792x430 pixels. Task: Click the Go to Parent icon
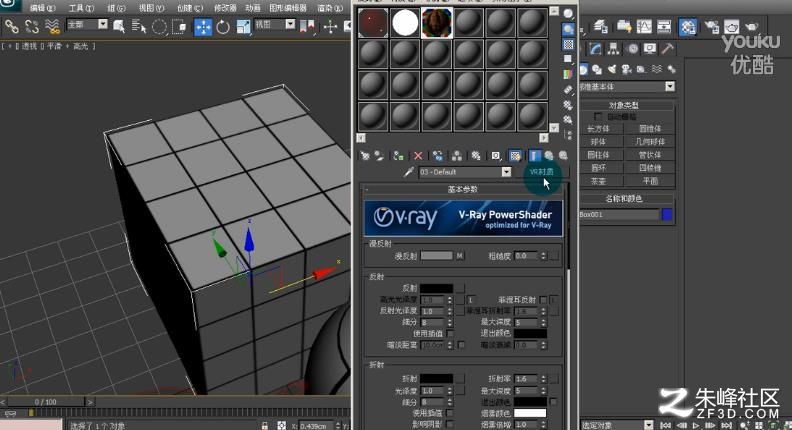[x=549, y=156]
